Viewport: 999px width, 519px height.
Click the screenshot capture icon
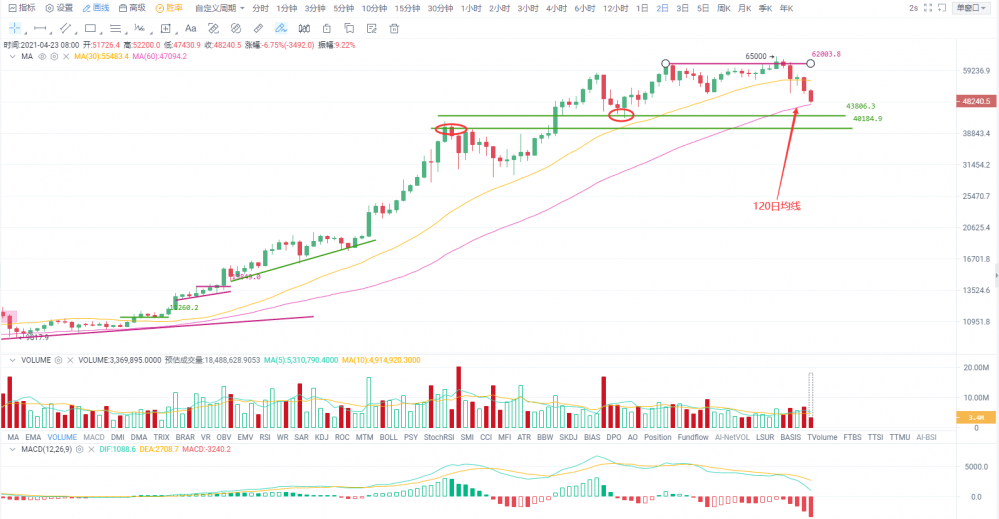942,8
